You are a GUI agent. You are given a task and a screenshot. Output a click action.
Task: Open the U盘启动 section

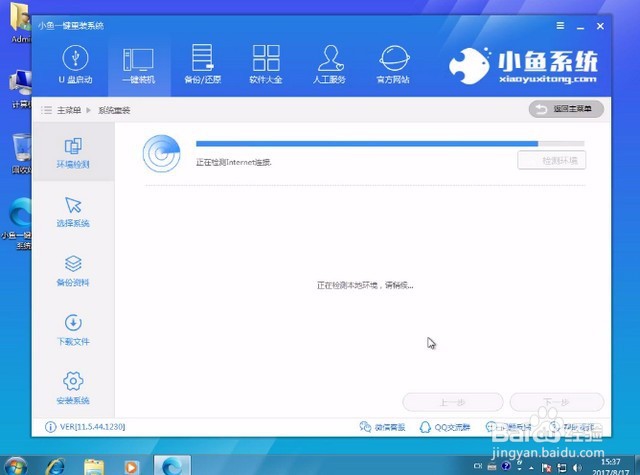pos(76,64)
